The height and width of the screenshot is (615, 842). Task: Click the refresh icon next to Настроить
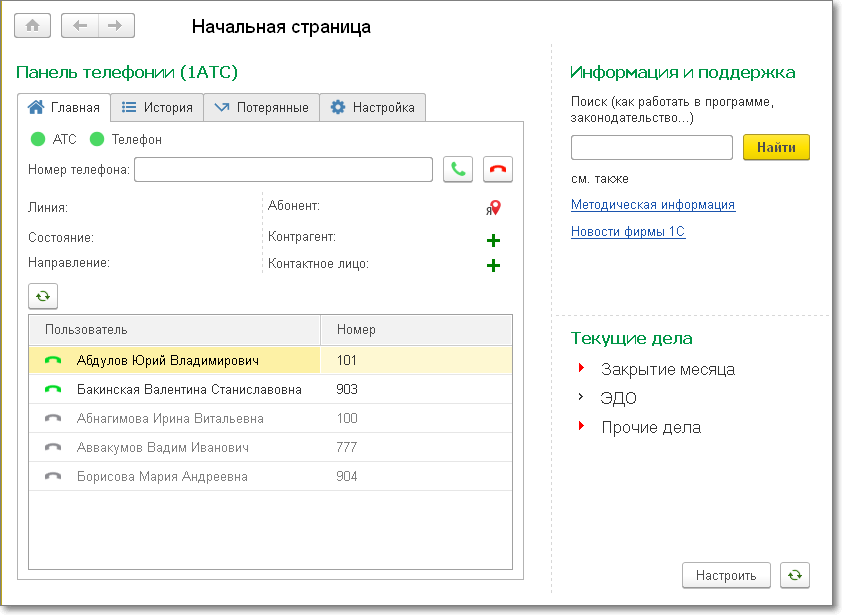(795, 575)
